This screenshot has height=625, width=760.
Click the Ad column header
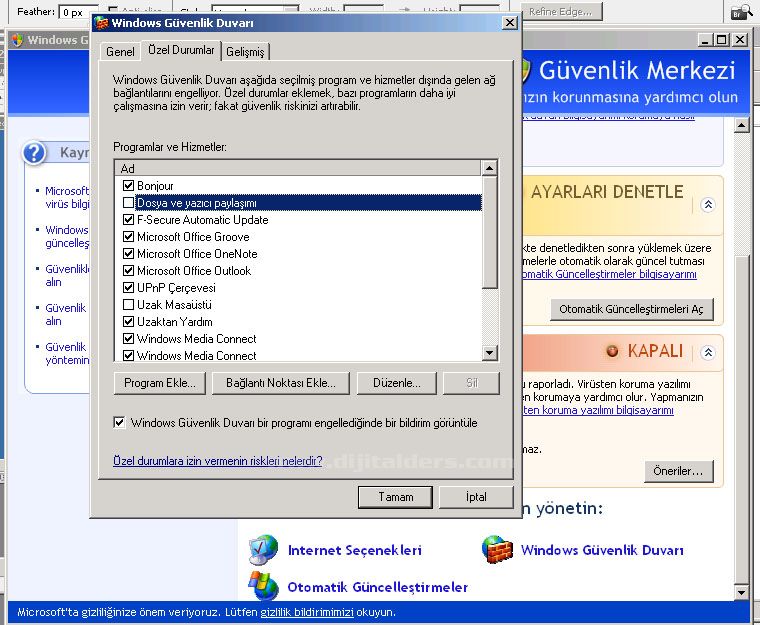[298, 168]
